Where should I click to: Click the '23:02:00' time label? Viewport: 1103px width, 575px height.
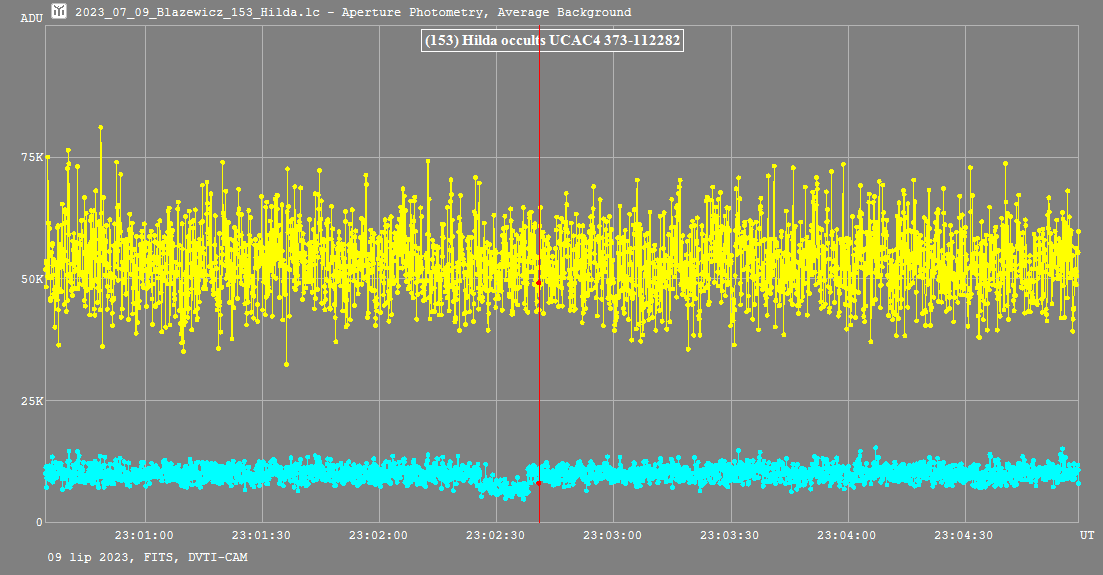coord(378,535)
